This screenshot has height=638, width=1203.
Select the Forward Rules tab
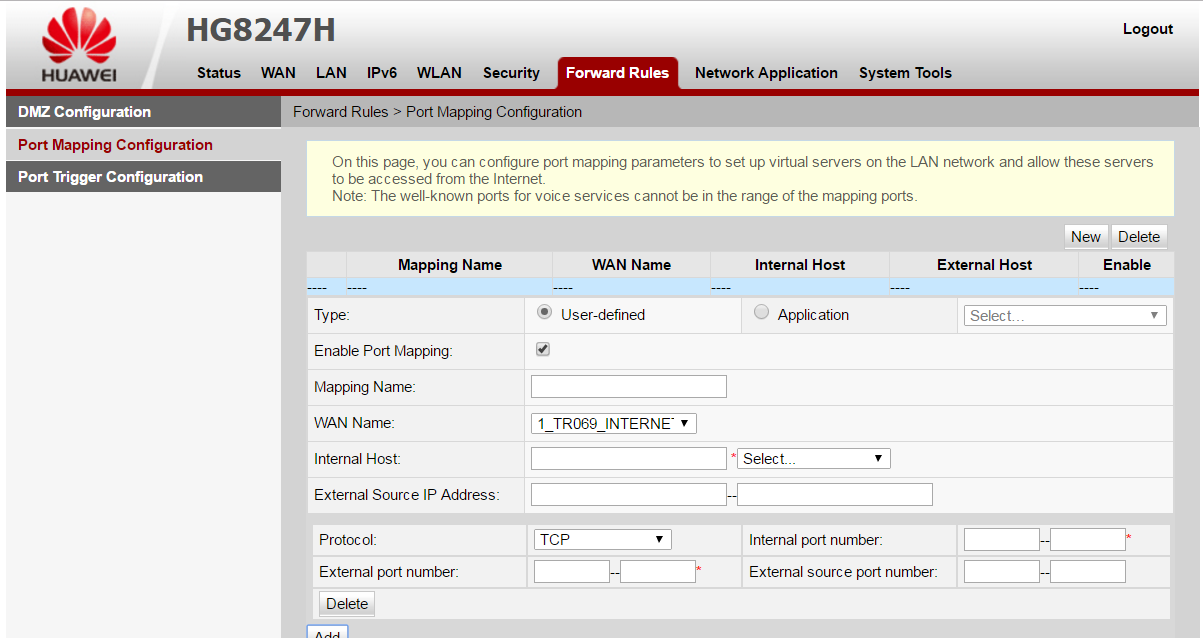tap(618, 73)
